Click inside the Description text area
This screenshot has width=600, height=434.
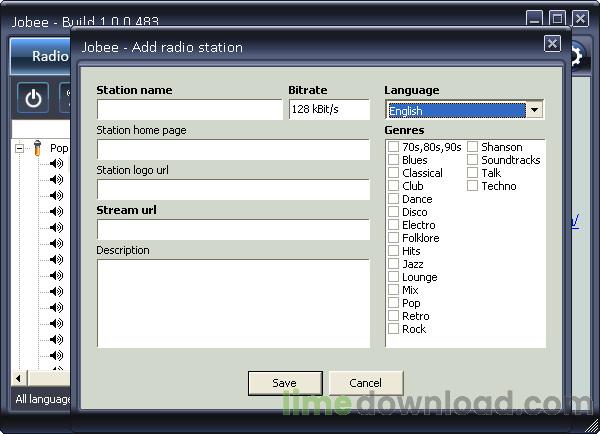coord(232,303)
